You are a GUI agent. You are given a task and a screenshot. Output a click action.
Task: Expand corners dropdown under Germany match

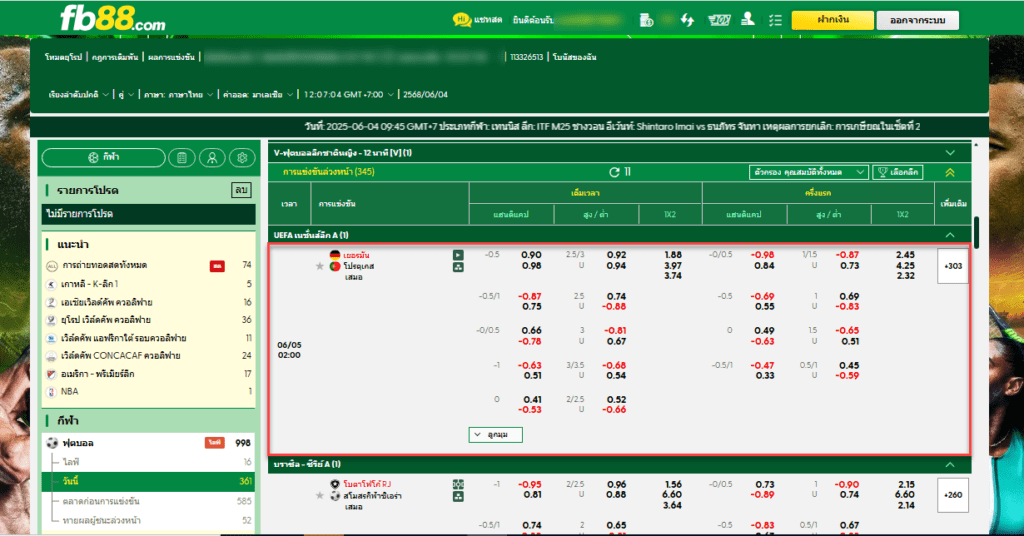point(496,435)
